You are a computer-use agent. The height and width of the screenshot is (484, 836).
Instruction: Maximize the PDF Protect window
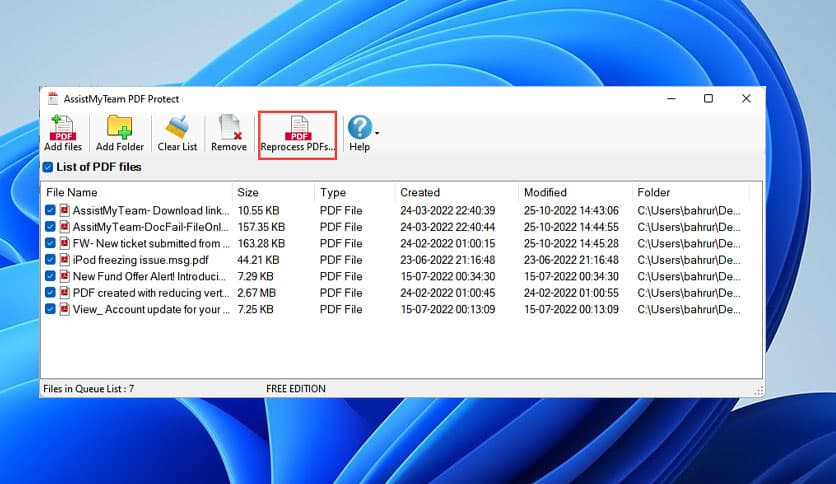click(708, 99)
